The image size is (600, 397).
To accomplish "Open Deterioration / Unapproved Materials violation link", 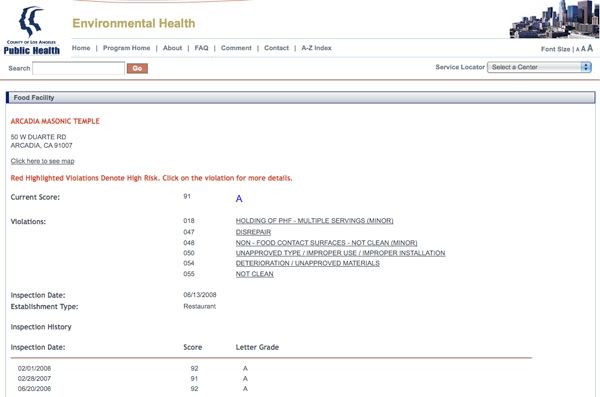I will [308, 263].
